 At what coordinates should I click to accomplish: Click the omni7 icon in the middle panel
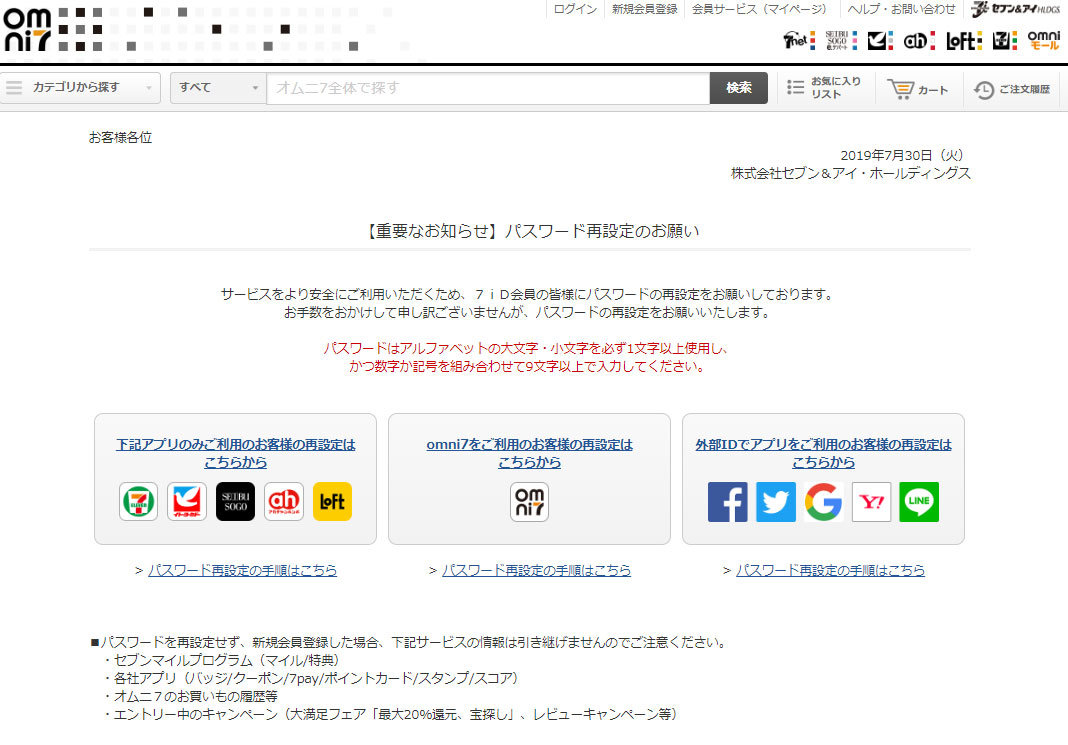pos(529,502)
